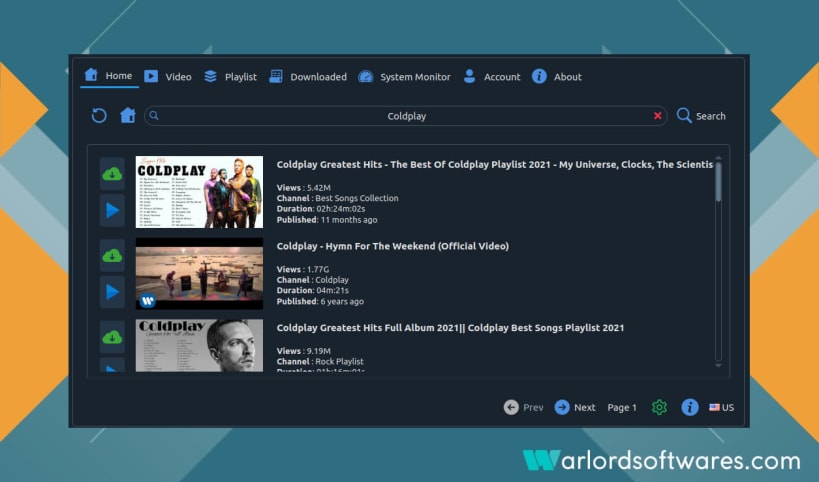Open the US region selector
This screenshot has width=819, height=482.
pyautogui.click(x=721, y=407)
